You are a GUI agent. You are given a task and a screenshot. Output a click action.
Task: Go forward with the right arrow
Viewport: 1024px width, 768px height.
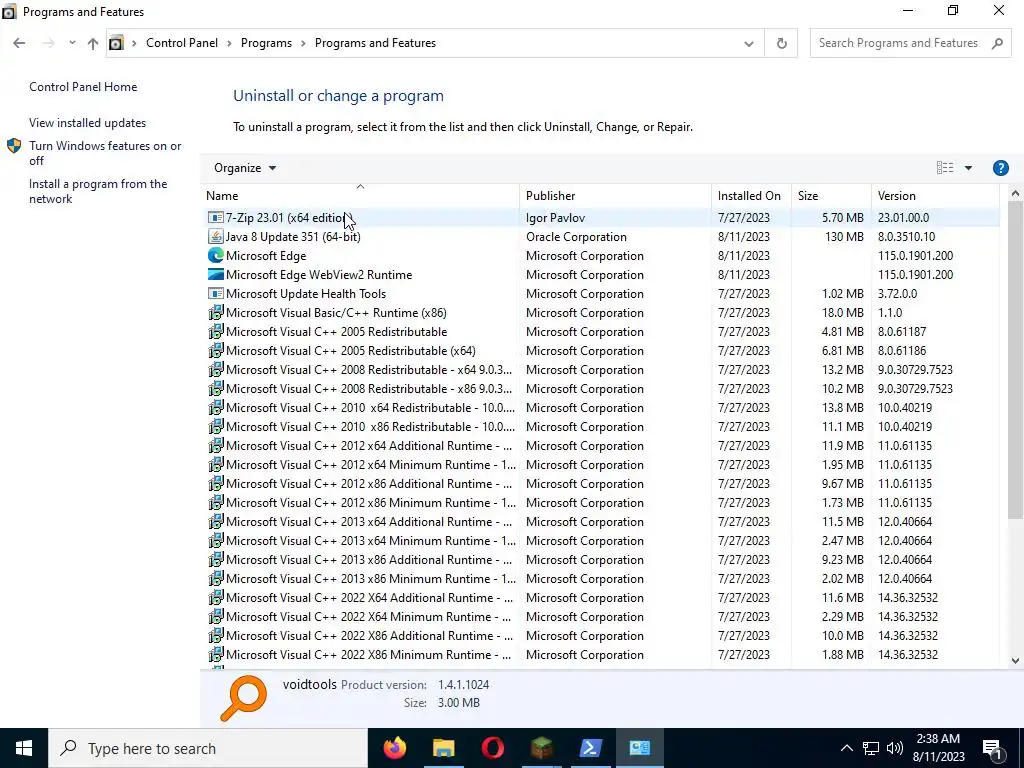tap(48, 43)
